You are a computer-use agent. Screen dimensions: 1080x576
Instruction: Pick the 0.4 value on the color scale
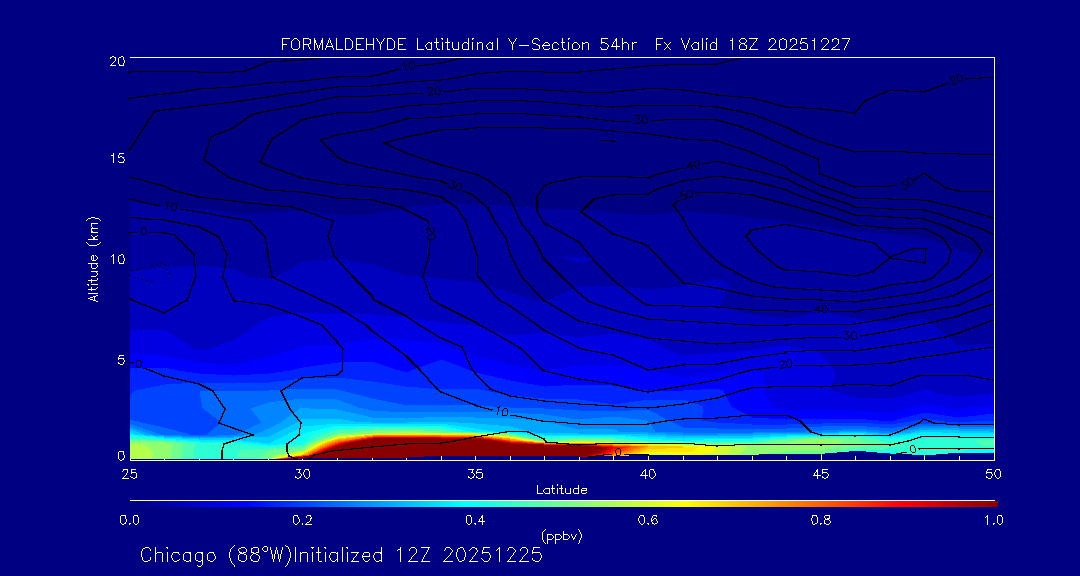click(x=475, y=520)
